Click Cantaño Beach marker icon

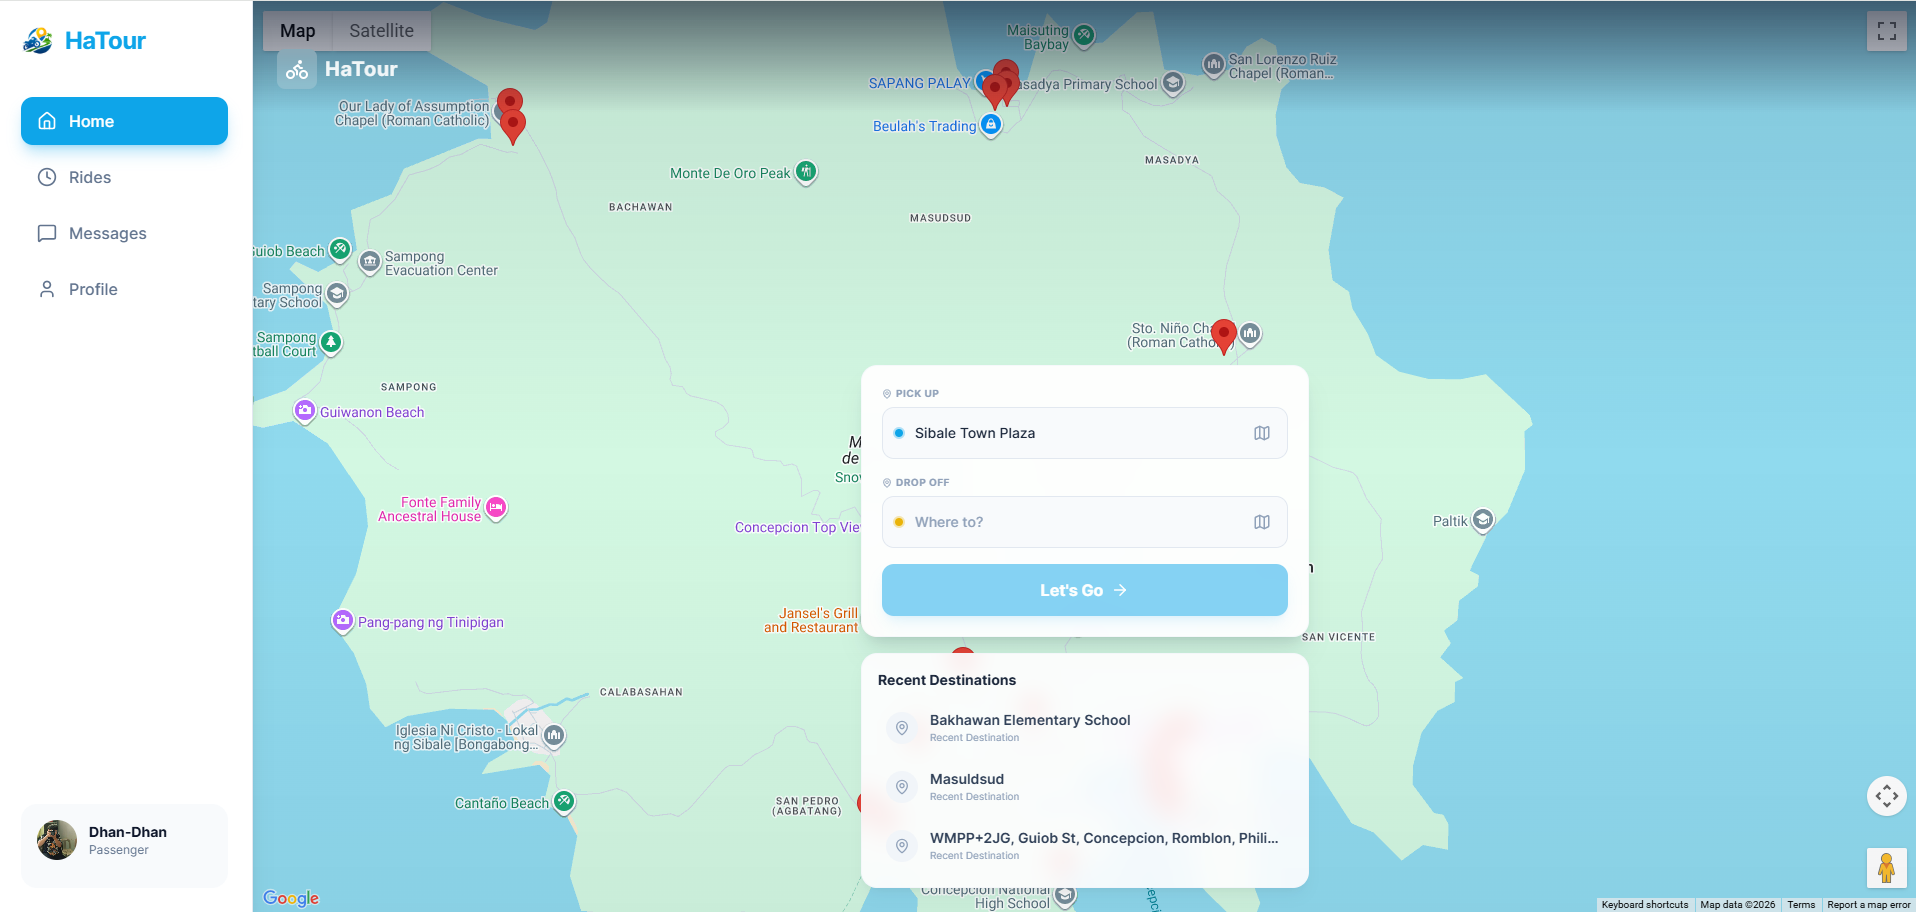click(564, 802)
